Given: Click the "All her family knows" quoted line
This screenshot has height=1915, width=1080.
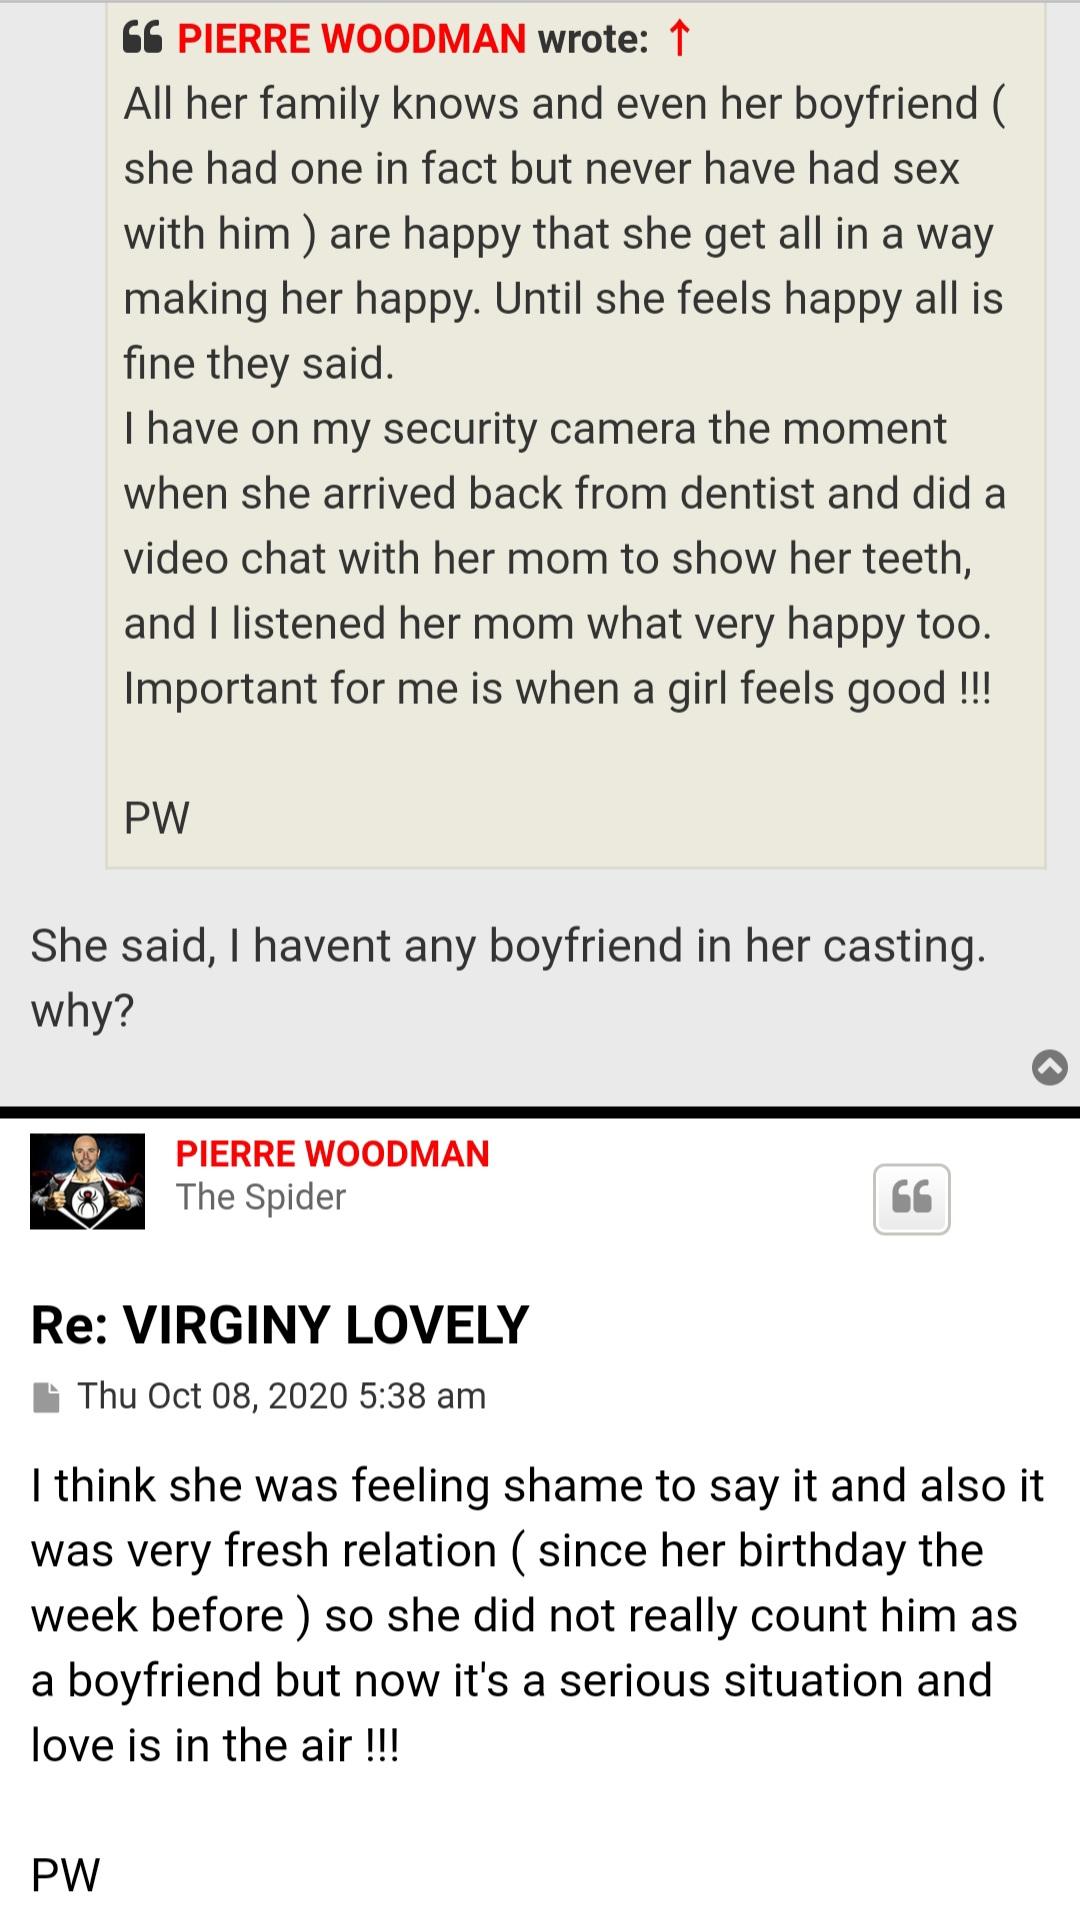Looking at the screenshot, I should coord(564,104).
